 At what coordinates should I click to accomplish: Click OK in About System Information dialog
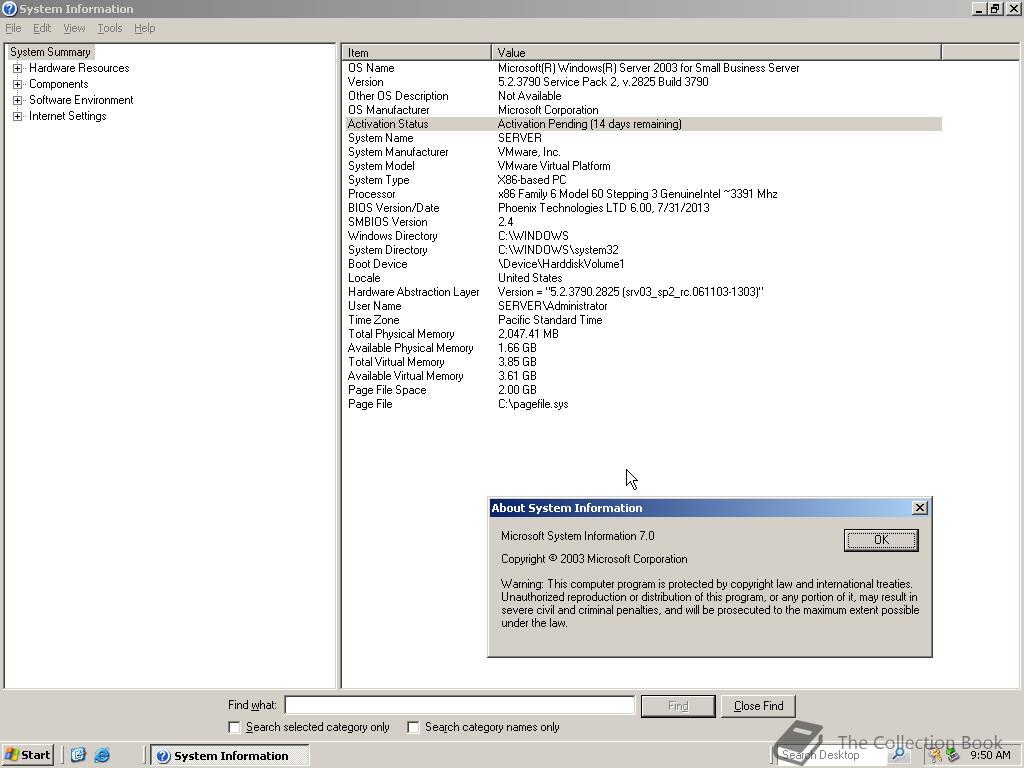tap(881, 539)
